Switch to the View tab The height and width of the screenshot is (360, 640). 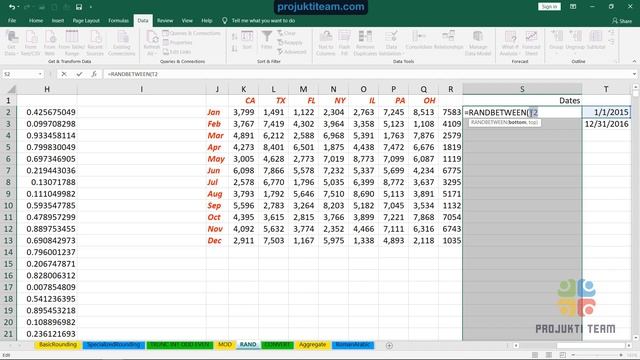187,20
